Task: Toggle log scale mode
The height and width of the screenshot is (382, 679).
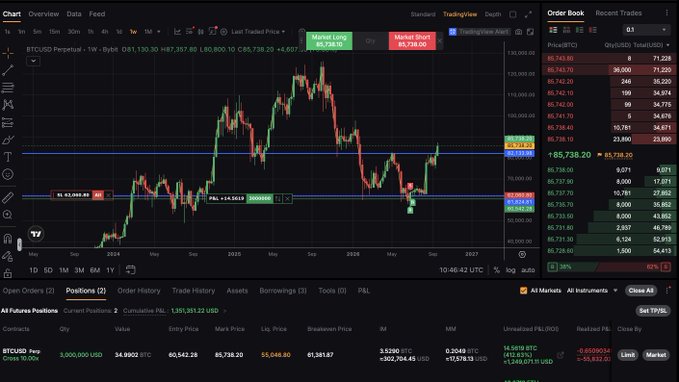Action: [511, 270]
